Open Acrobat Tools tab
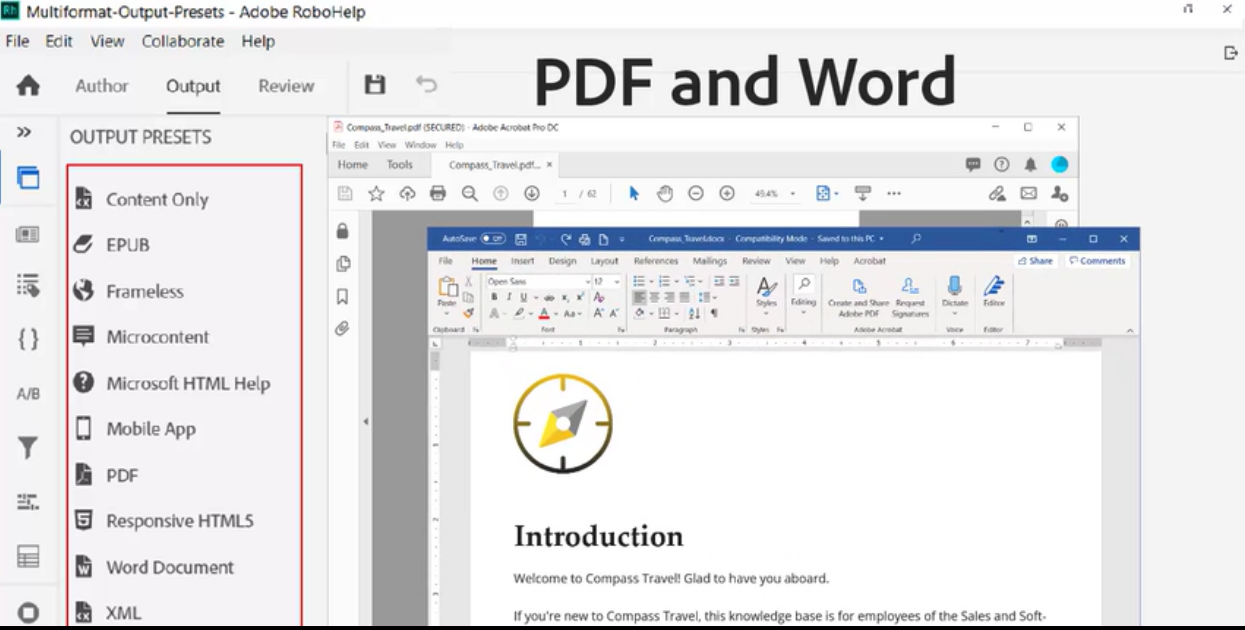 (400, 165)
